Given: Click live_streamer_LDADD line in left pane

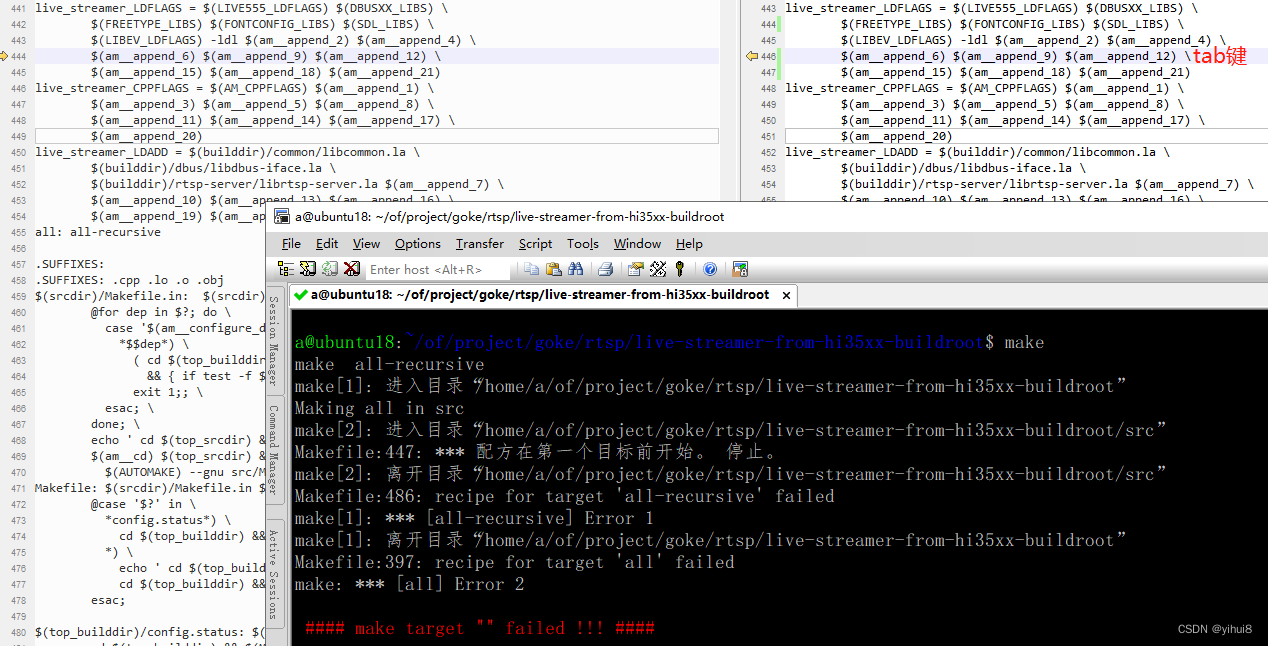Looking at the screenshot, I should 227,152.
